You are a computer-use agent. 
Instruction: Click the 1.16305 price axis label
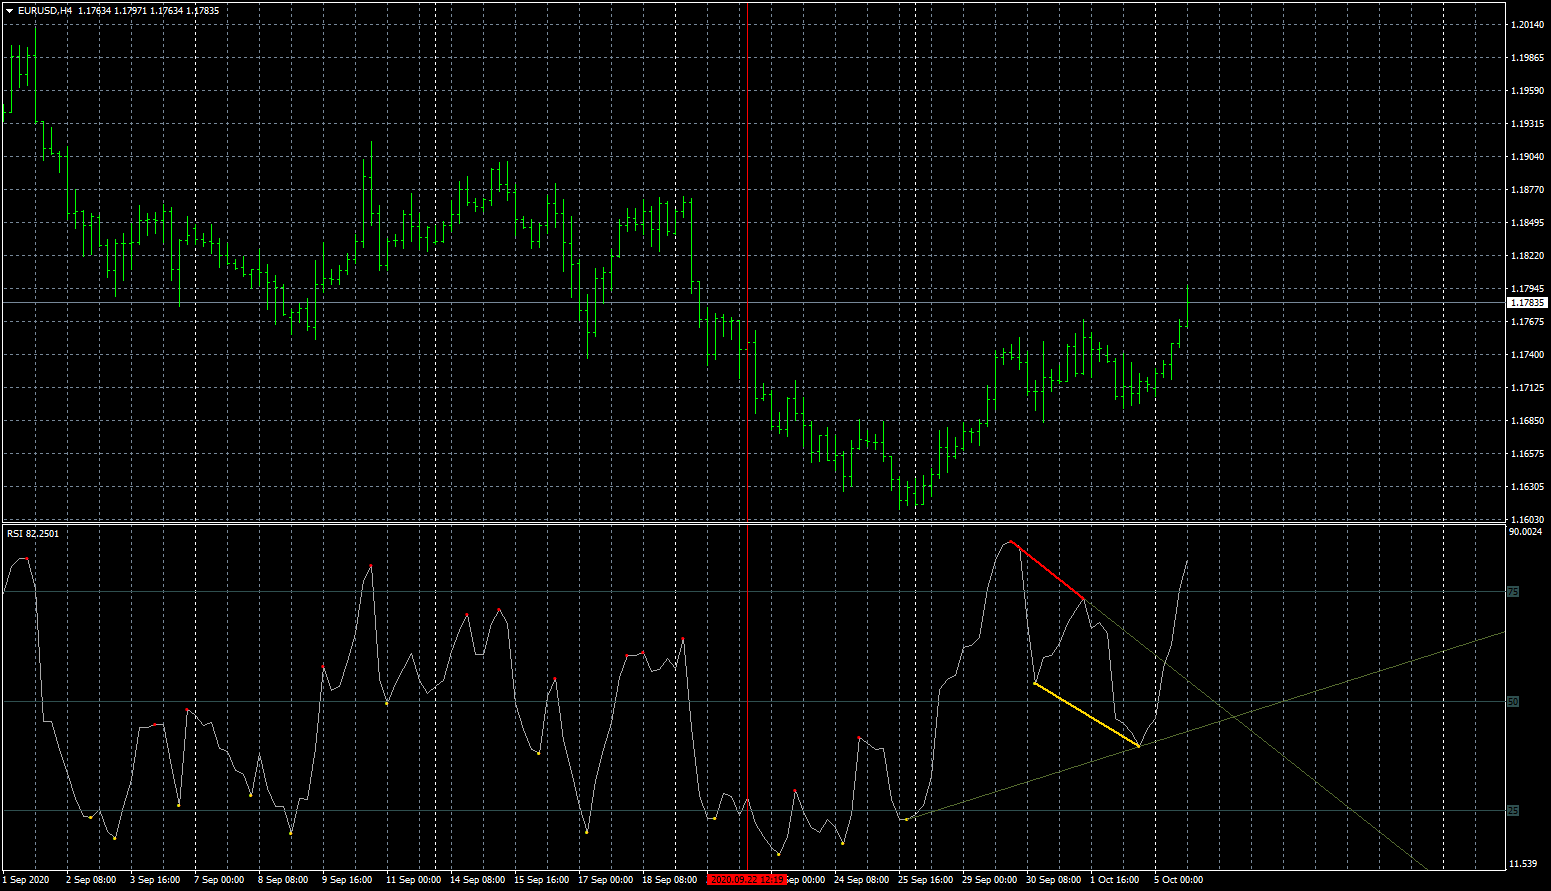coord(1526,487)
